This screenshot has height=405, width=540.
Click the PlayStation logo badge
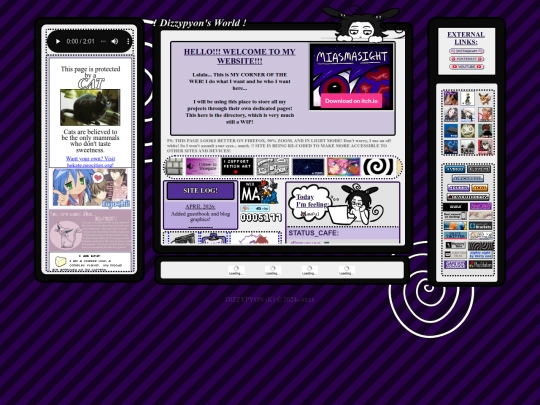[x=480, y=264]
